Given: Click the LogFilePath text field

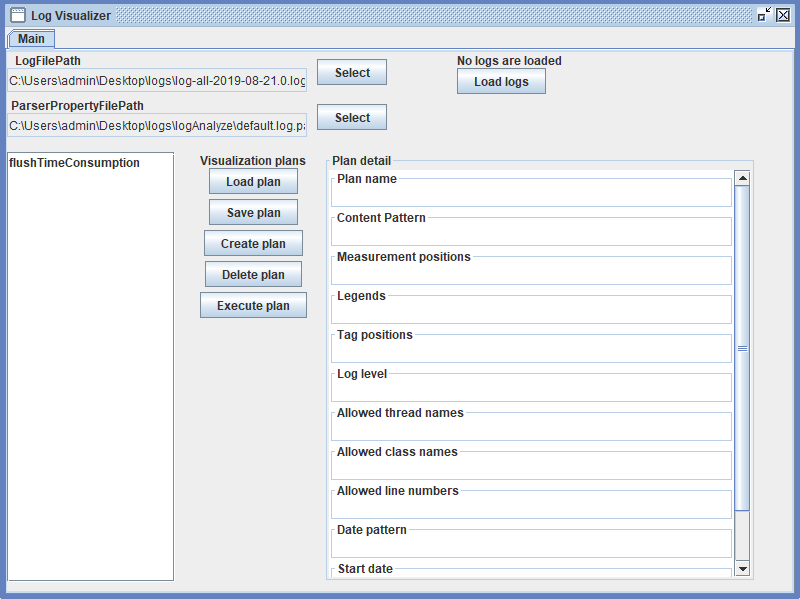Looking at the screenshot, I should pos(157,80).
